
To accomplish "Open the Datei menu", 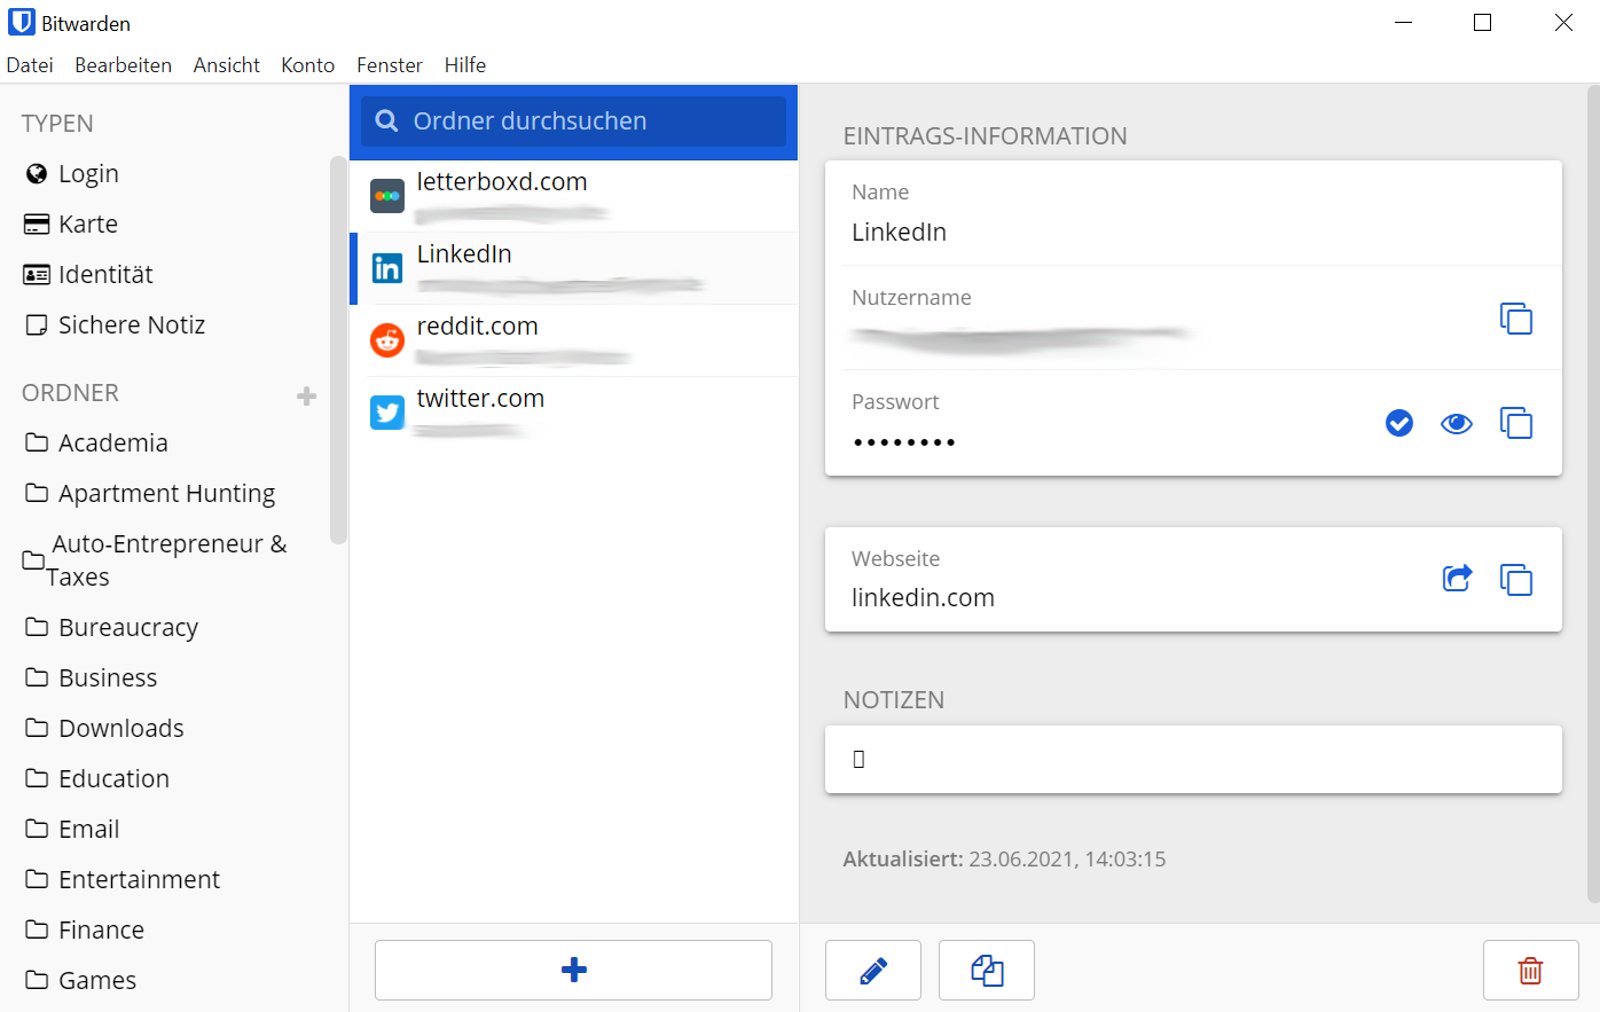I will (29, 65).
